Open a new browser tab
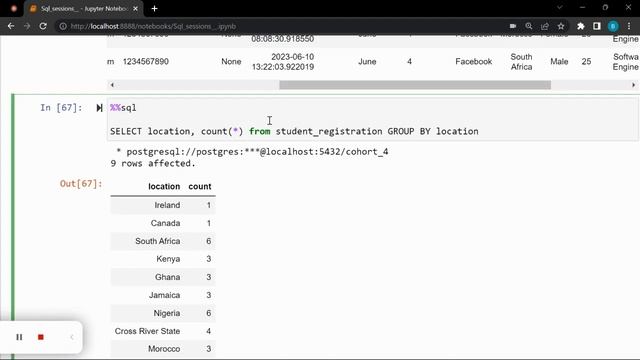The width and height of the screenshot is (640, 360). [x=154, y=9]
